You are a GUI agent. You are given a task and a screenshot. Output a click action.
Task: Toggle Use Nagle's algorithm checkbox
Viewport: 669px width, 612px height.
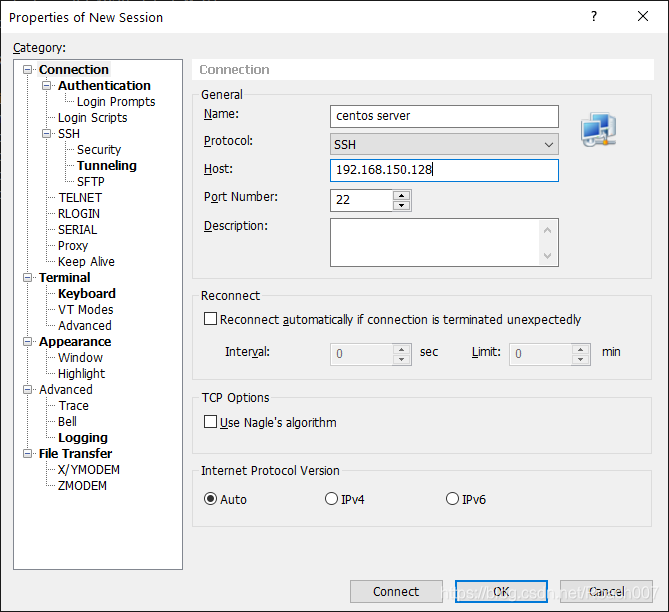point(210,422)
